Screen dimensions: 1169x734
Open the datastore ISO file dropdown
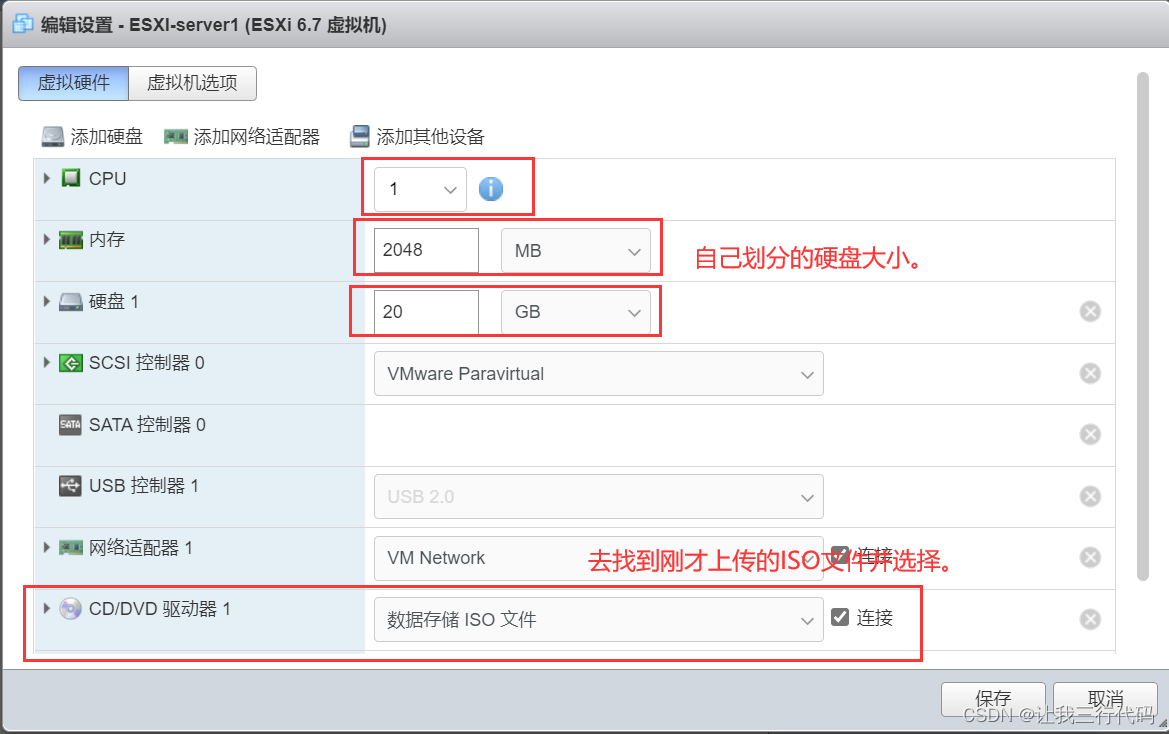coord(599,619)
